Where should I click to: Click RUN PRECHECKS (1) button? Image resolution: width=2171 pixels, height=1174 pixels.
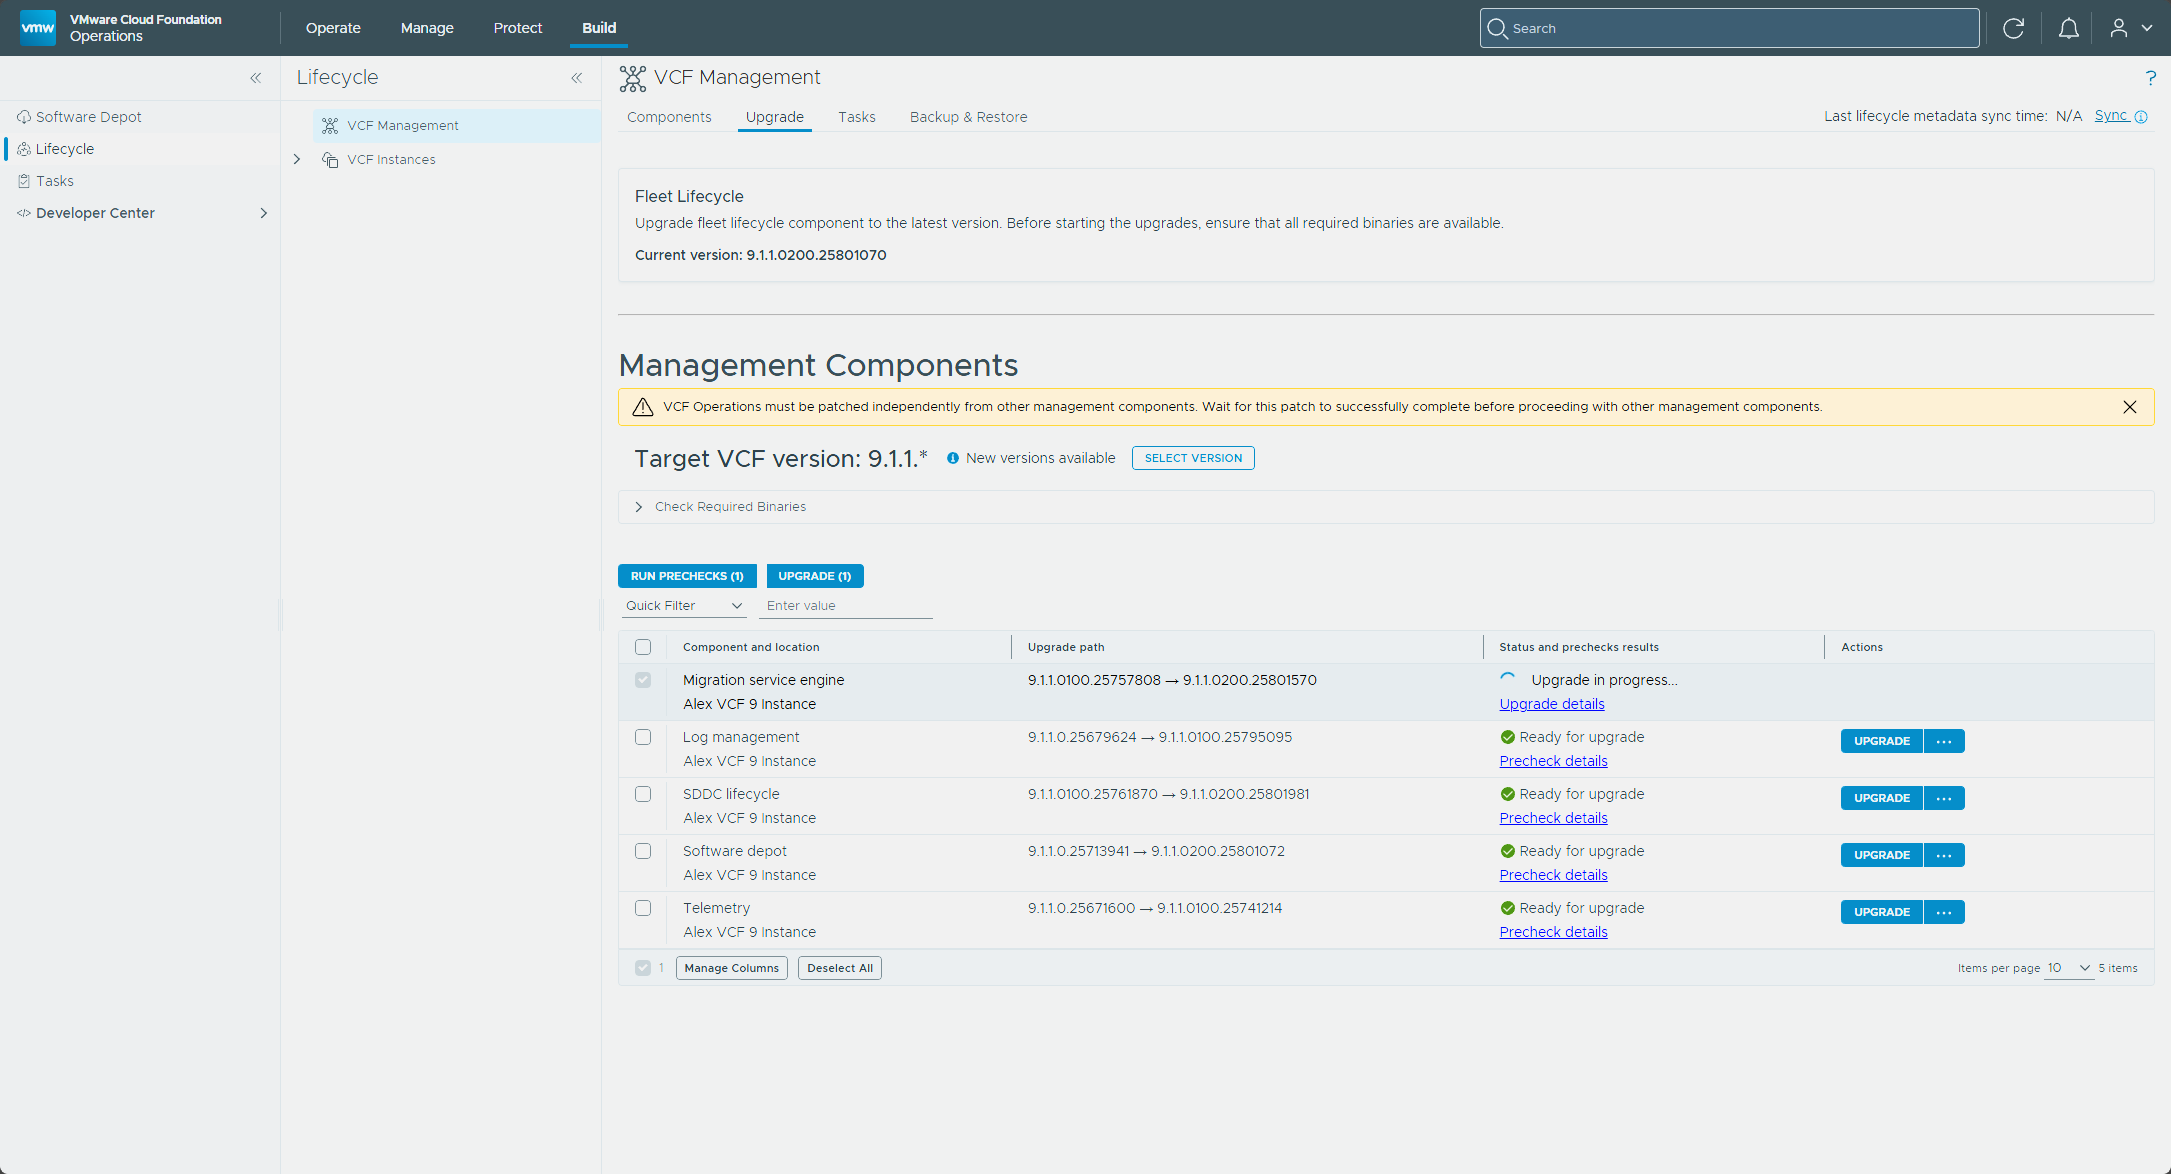(x=687, y=576)
